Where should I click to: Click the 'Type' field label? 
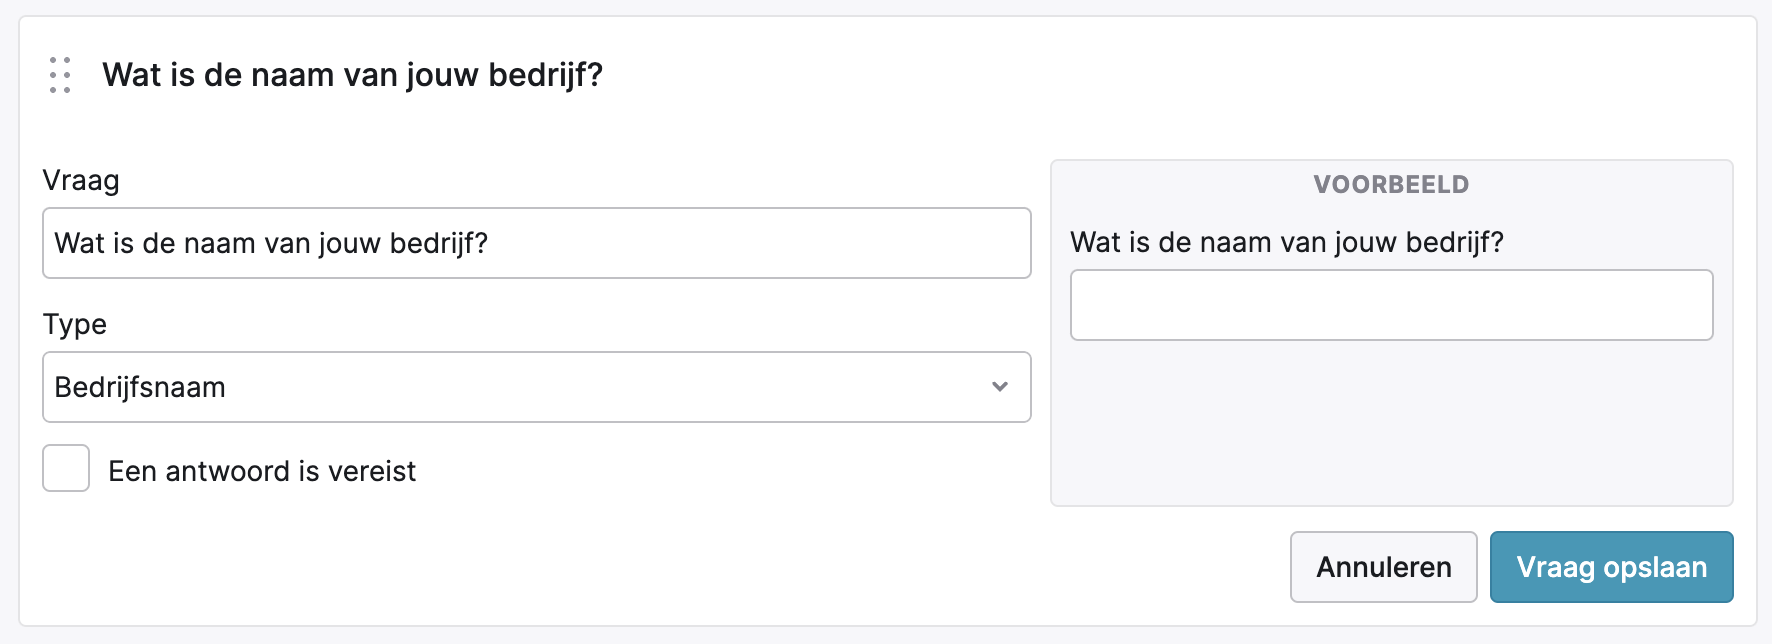[x=75, y=325]
